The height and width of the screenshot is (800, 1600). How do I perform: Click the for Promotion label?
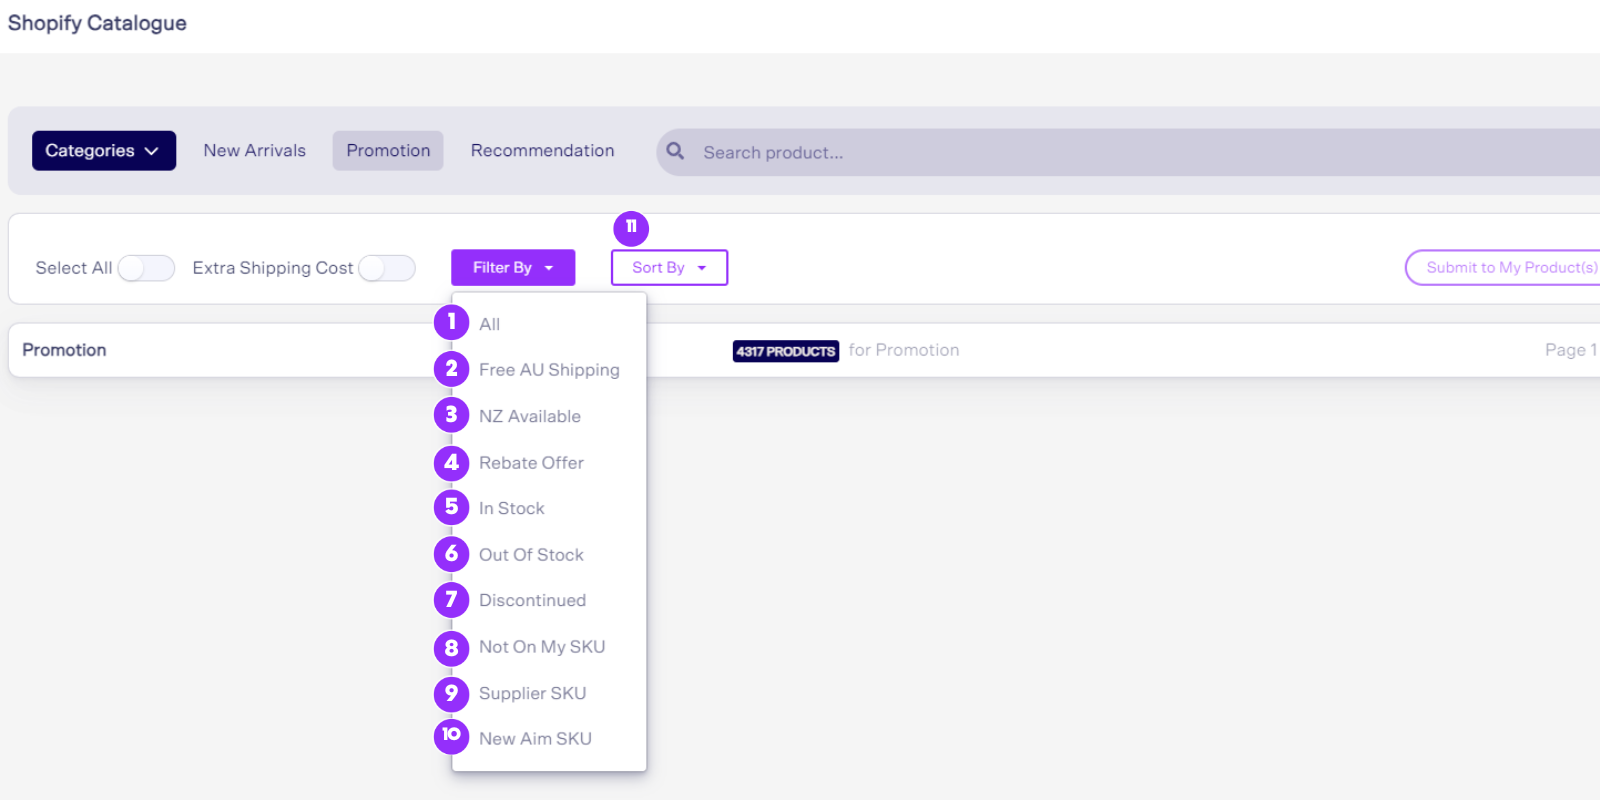point(904,350)
